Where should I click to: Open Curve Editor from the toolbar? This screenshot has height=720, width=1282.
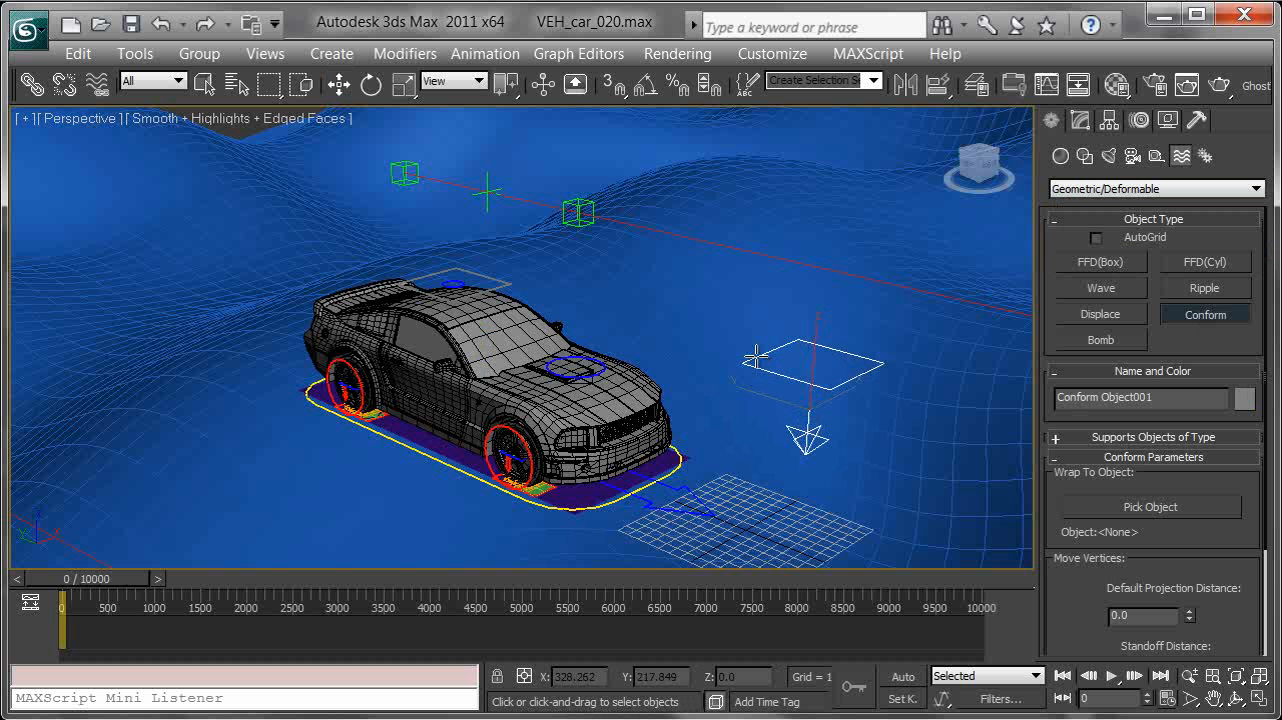tap(1046, 85)
